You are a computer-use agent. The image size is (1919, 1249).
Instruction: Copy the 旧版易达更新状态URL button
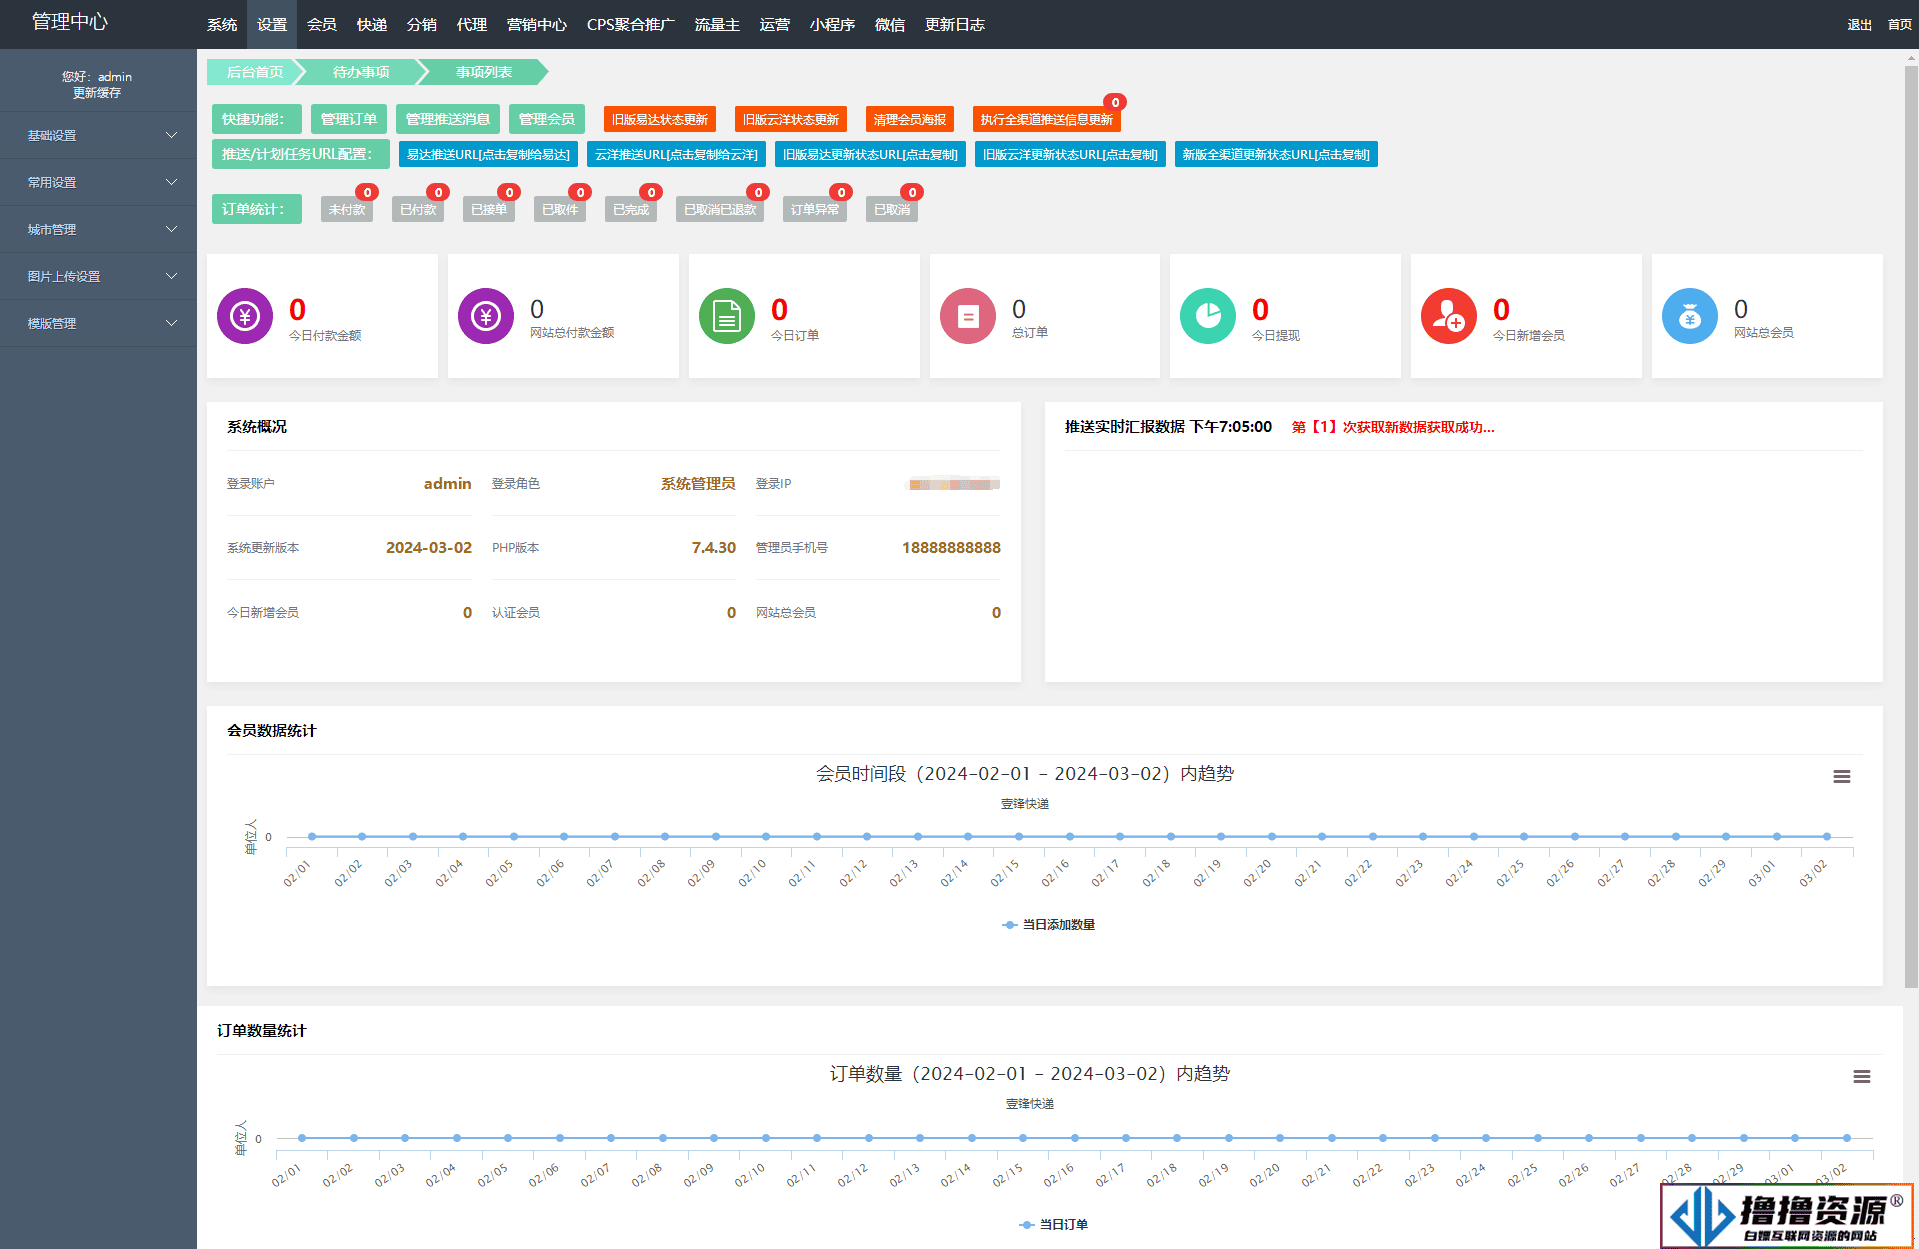[870, 154]
